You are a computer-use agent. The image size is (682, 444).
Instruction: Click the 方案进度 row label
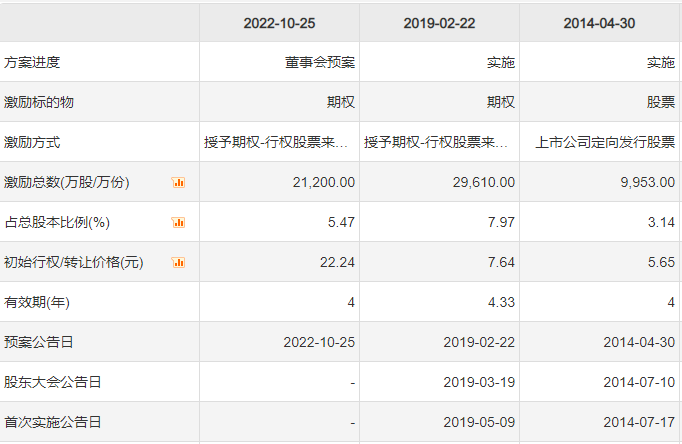[x=32, y=62]
